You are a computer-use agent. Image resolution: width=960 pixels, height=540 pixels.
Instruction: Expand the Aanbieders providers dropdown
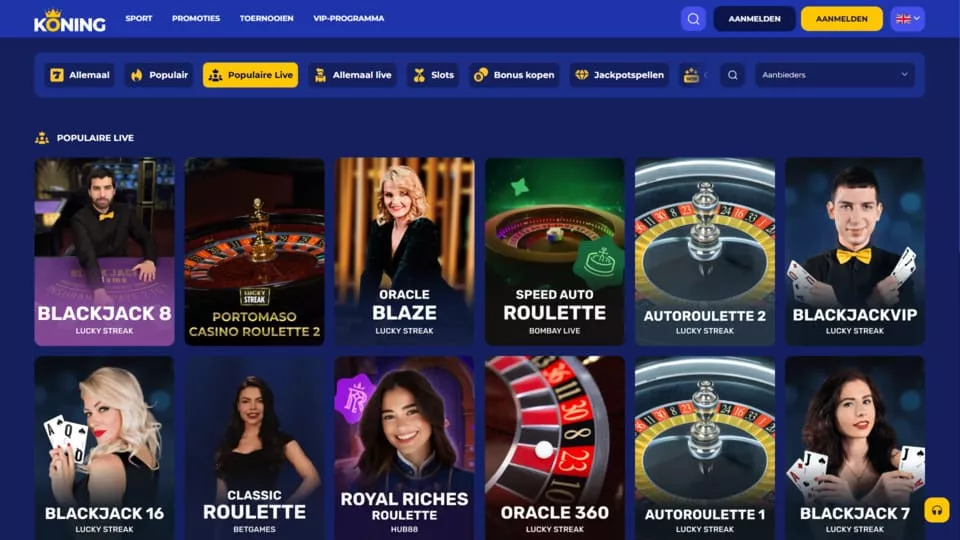(x=834, y=75)
